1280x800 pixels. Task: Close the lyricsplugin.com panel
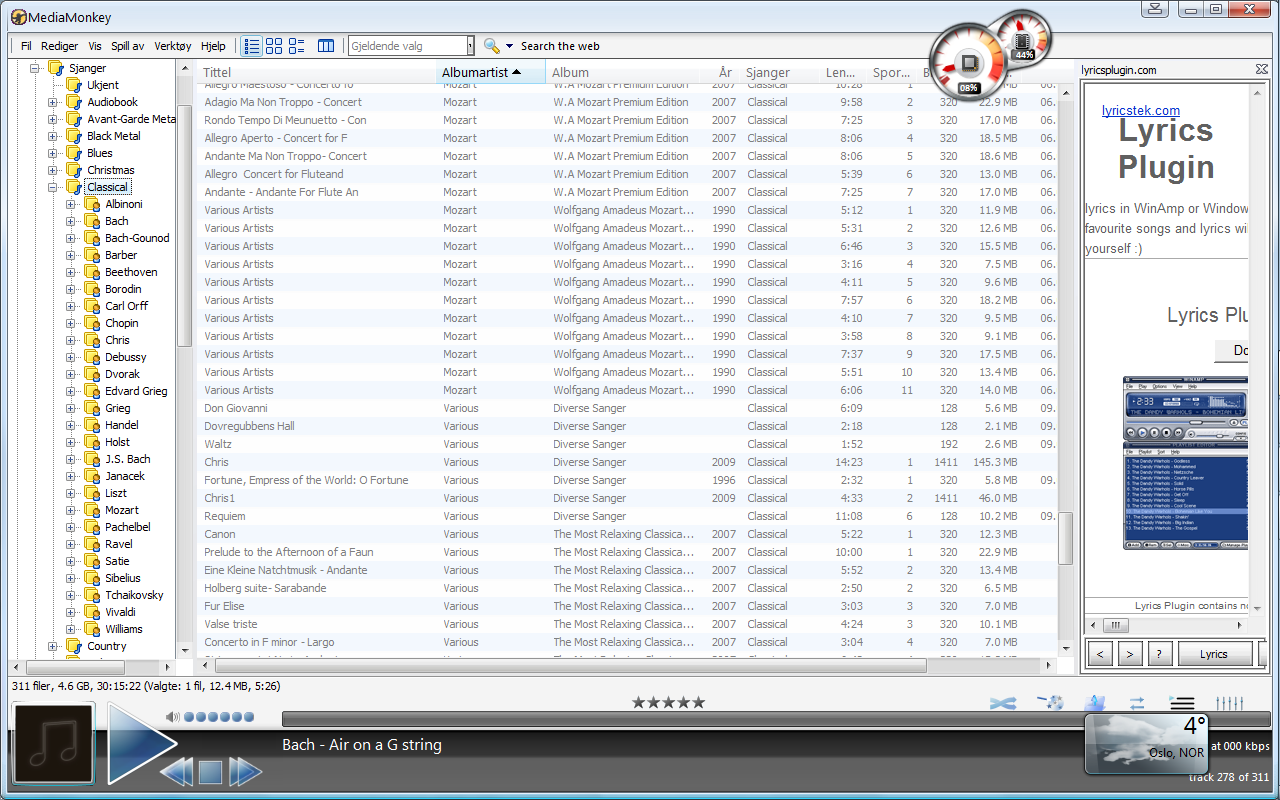[1262, 69]
